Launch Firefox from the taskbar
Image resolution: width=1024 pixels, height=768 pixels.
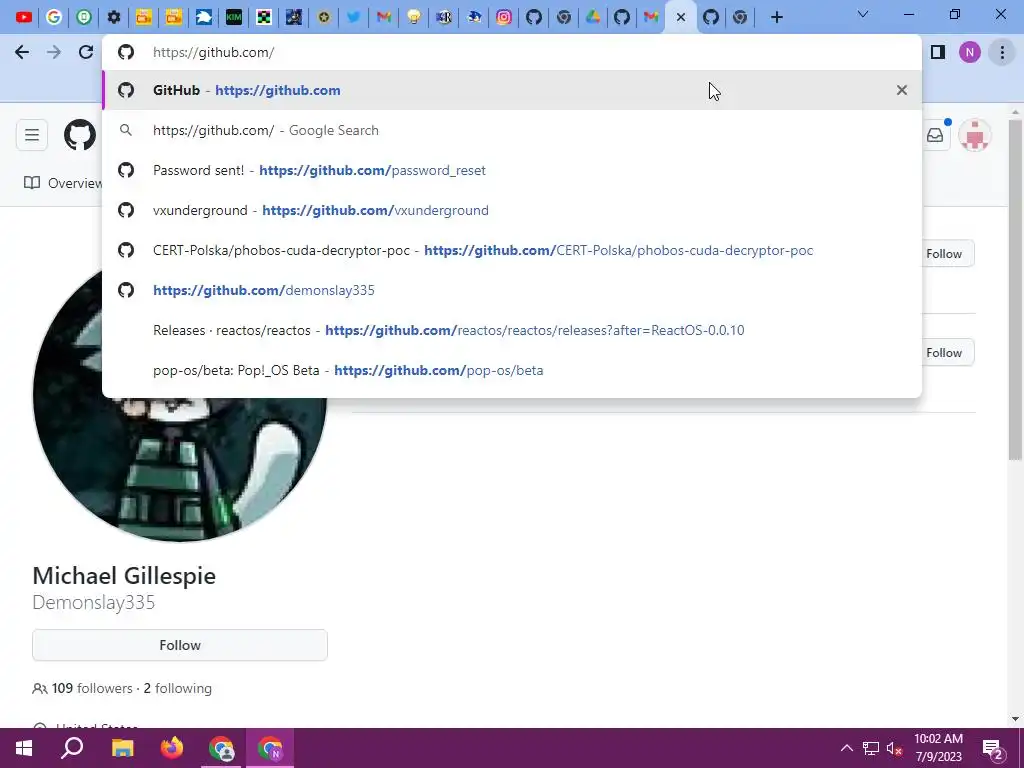(x=172, y=748)
